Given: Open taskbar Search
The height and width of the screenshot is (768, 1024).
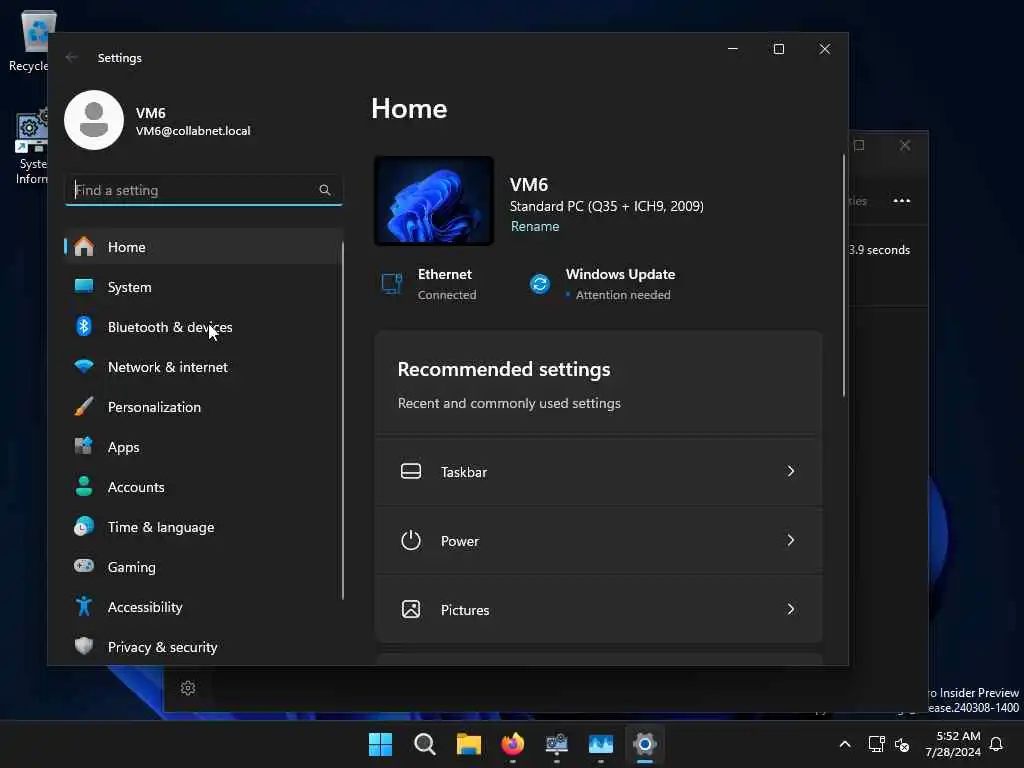Looking at the screenshot, I should click(424, 744).
